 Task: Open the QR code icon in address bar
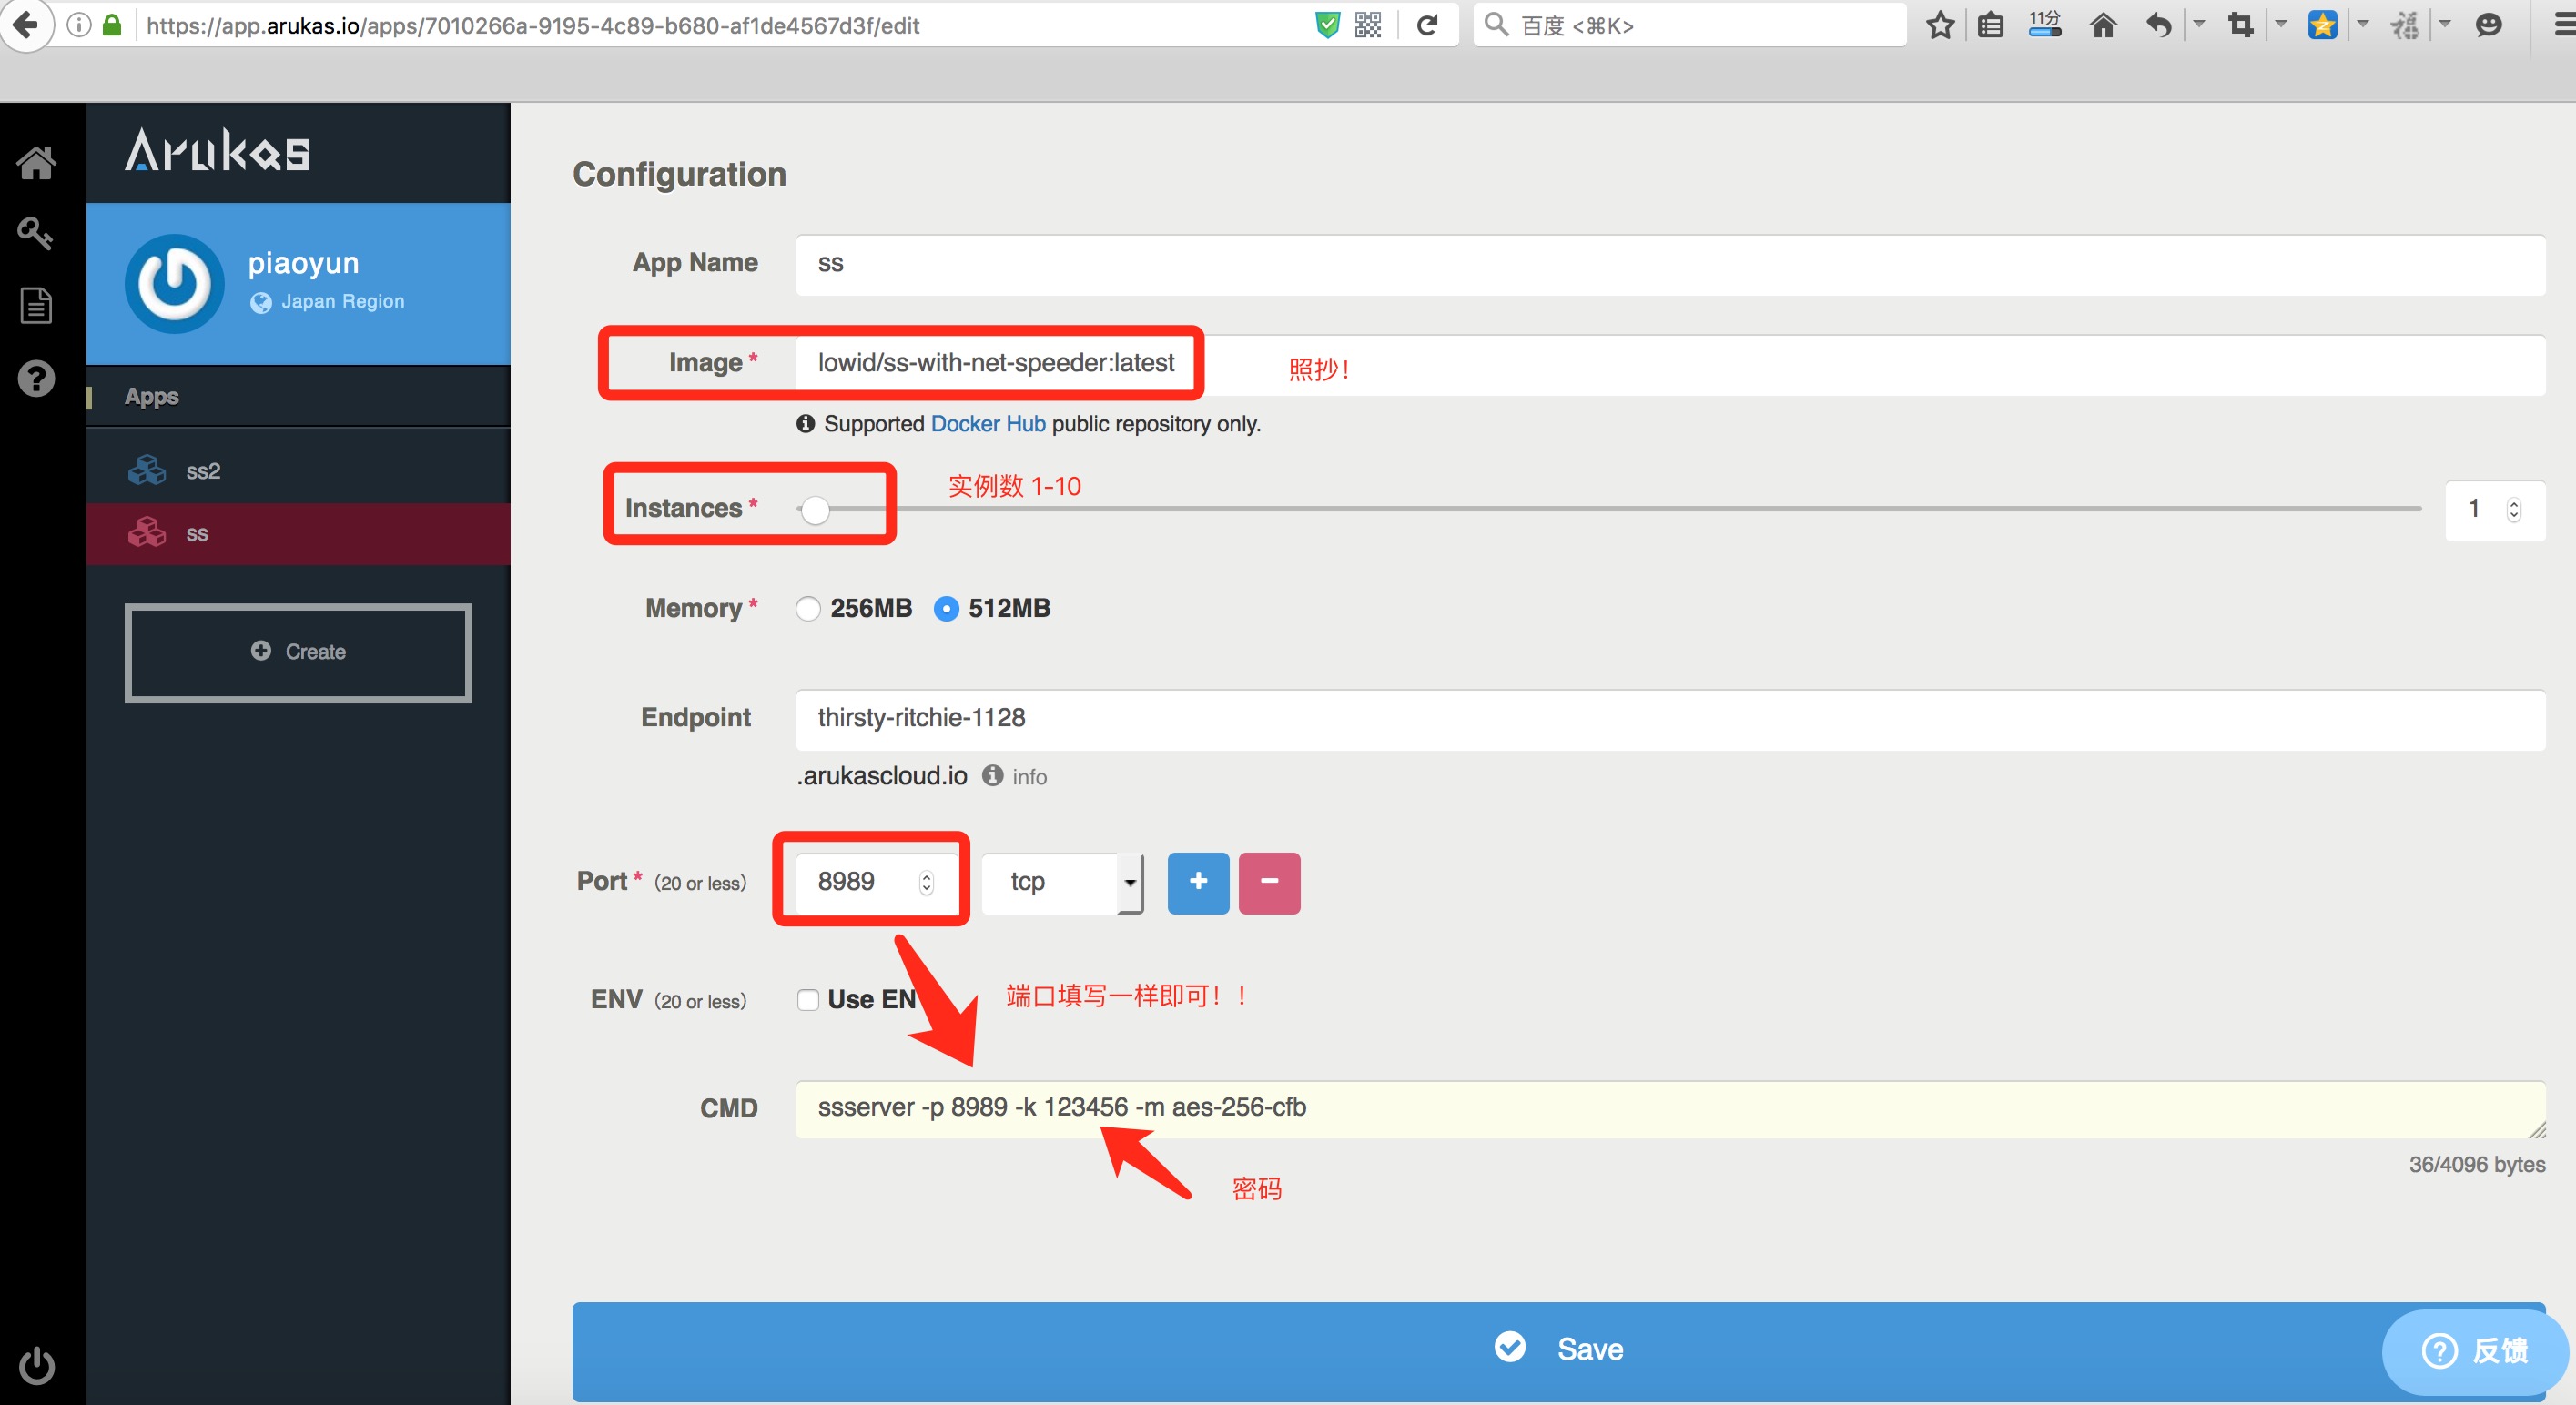[x=1367, y=25]
